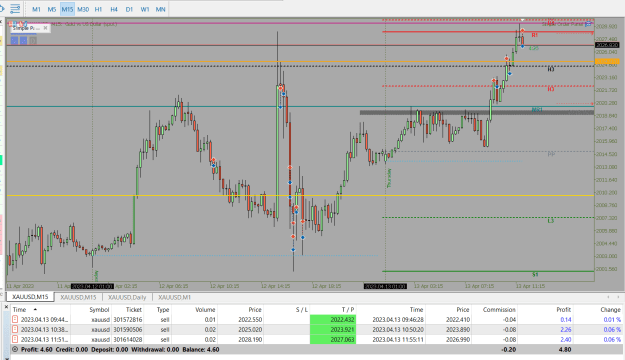Click deal icon for ticket 301590506
Viewport: 625px width, 360px height.
(x=15, y=329)
